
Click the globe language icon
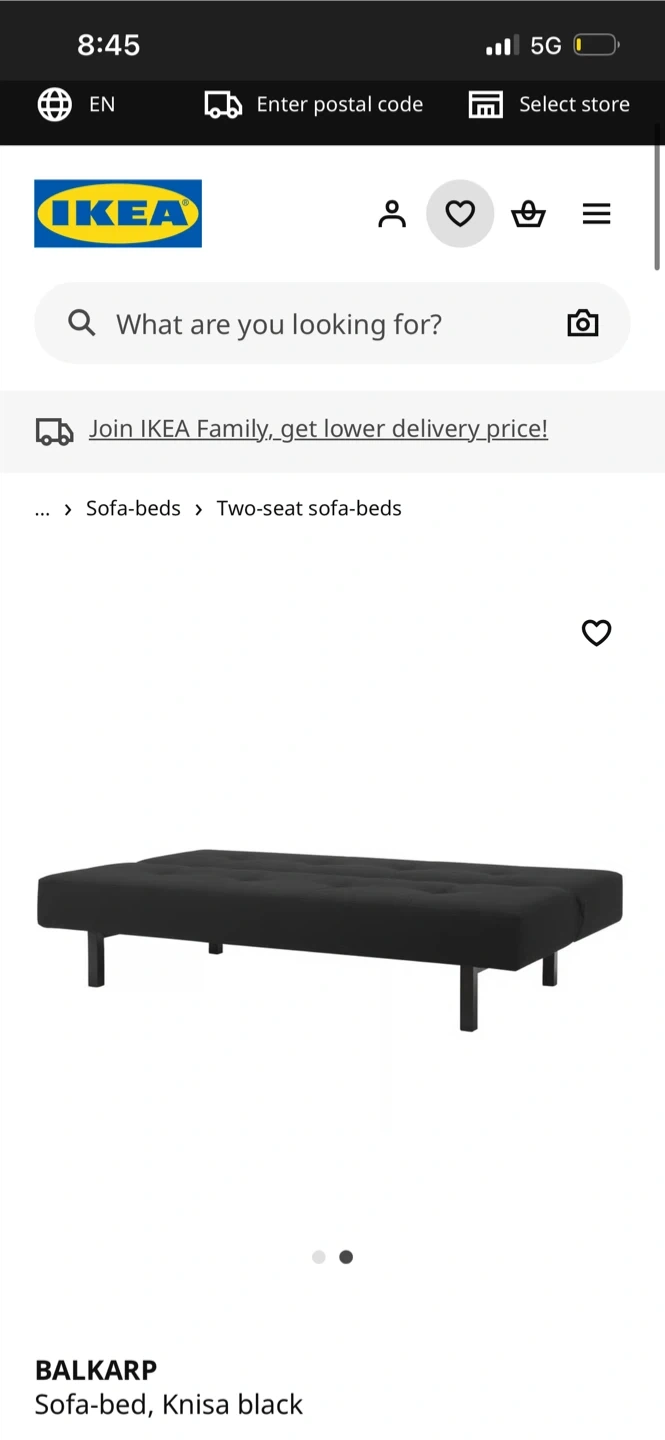pos(55,104)
